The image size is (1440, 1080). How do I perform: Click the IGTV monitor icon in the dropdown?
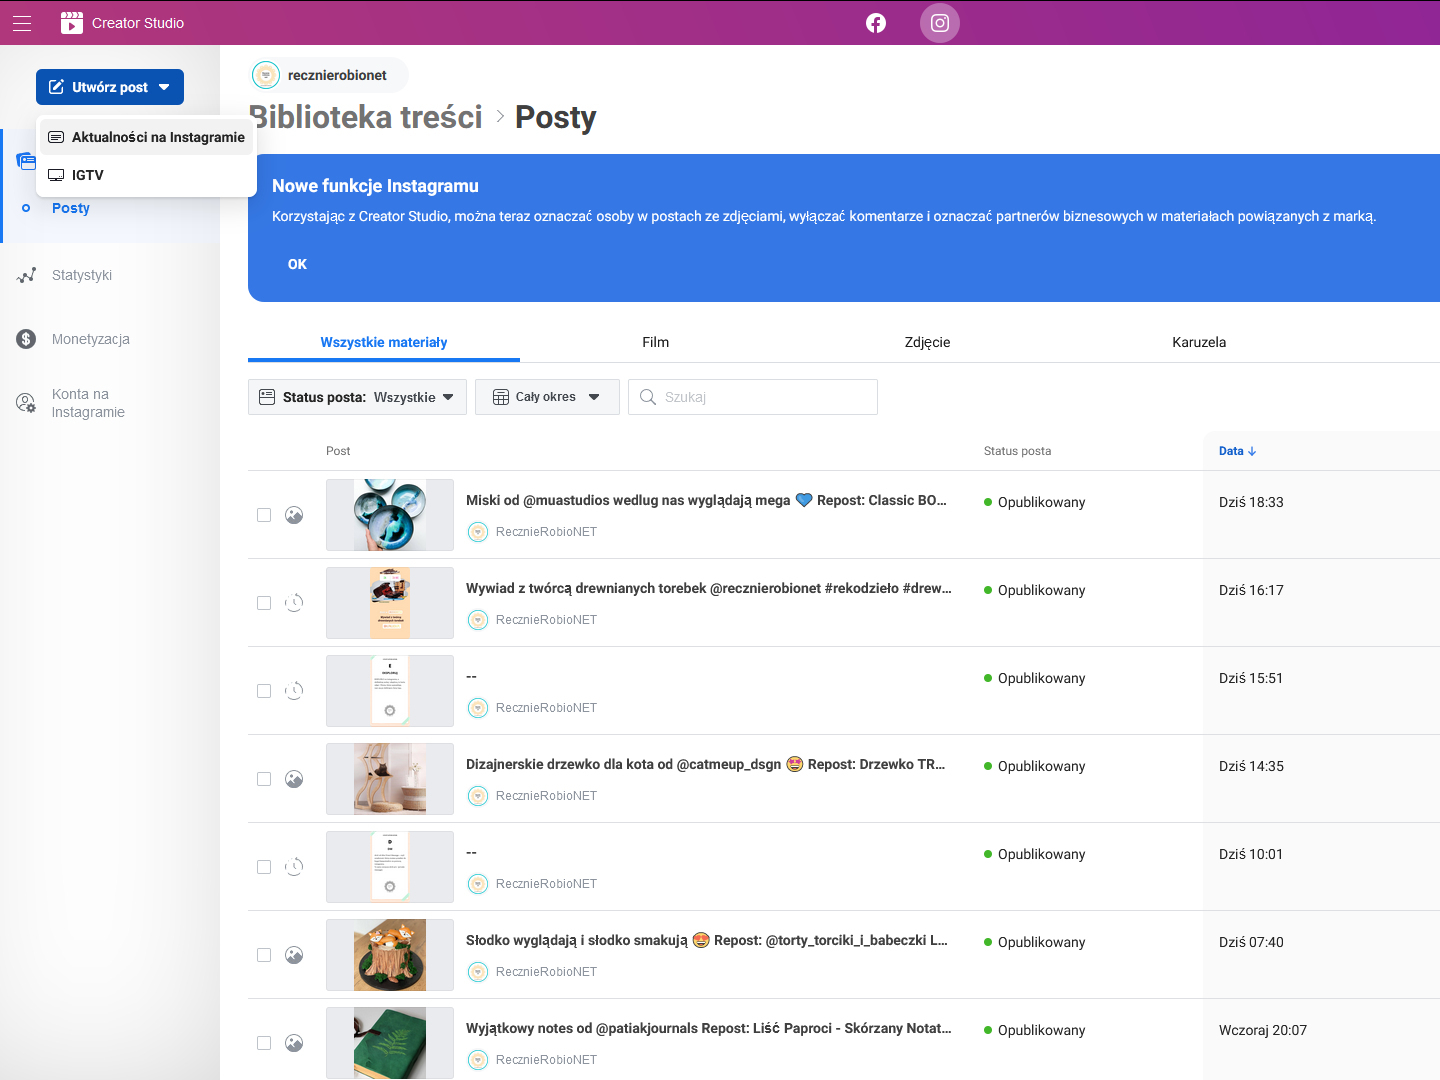point(56,175)
